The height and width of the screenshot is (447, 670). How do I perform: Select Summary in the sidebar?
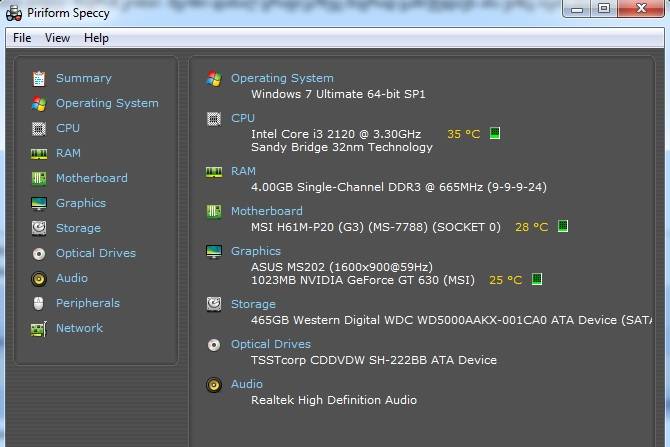(84, 78)
